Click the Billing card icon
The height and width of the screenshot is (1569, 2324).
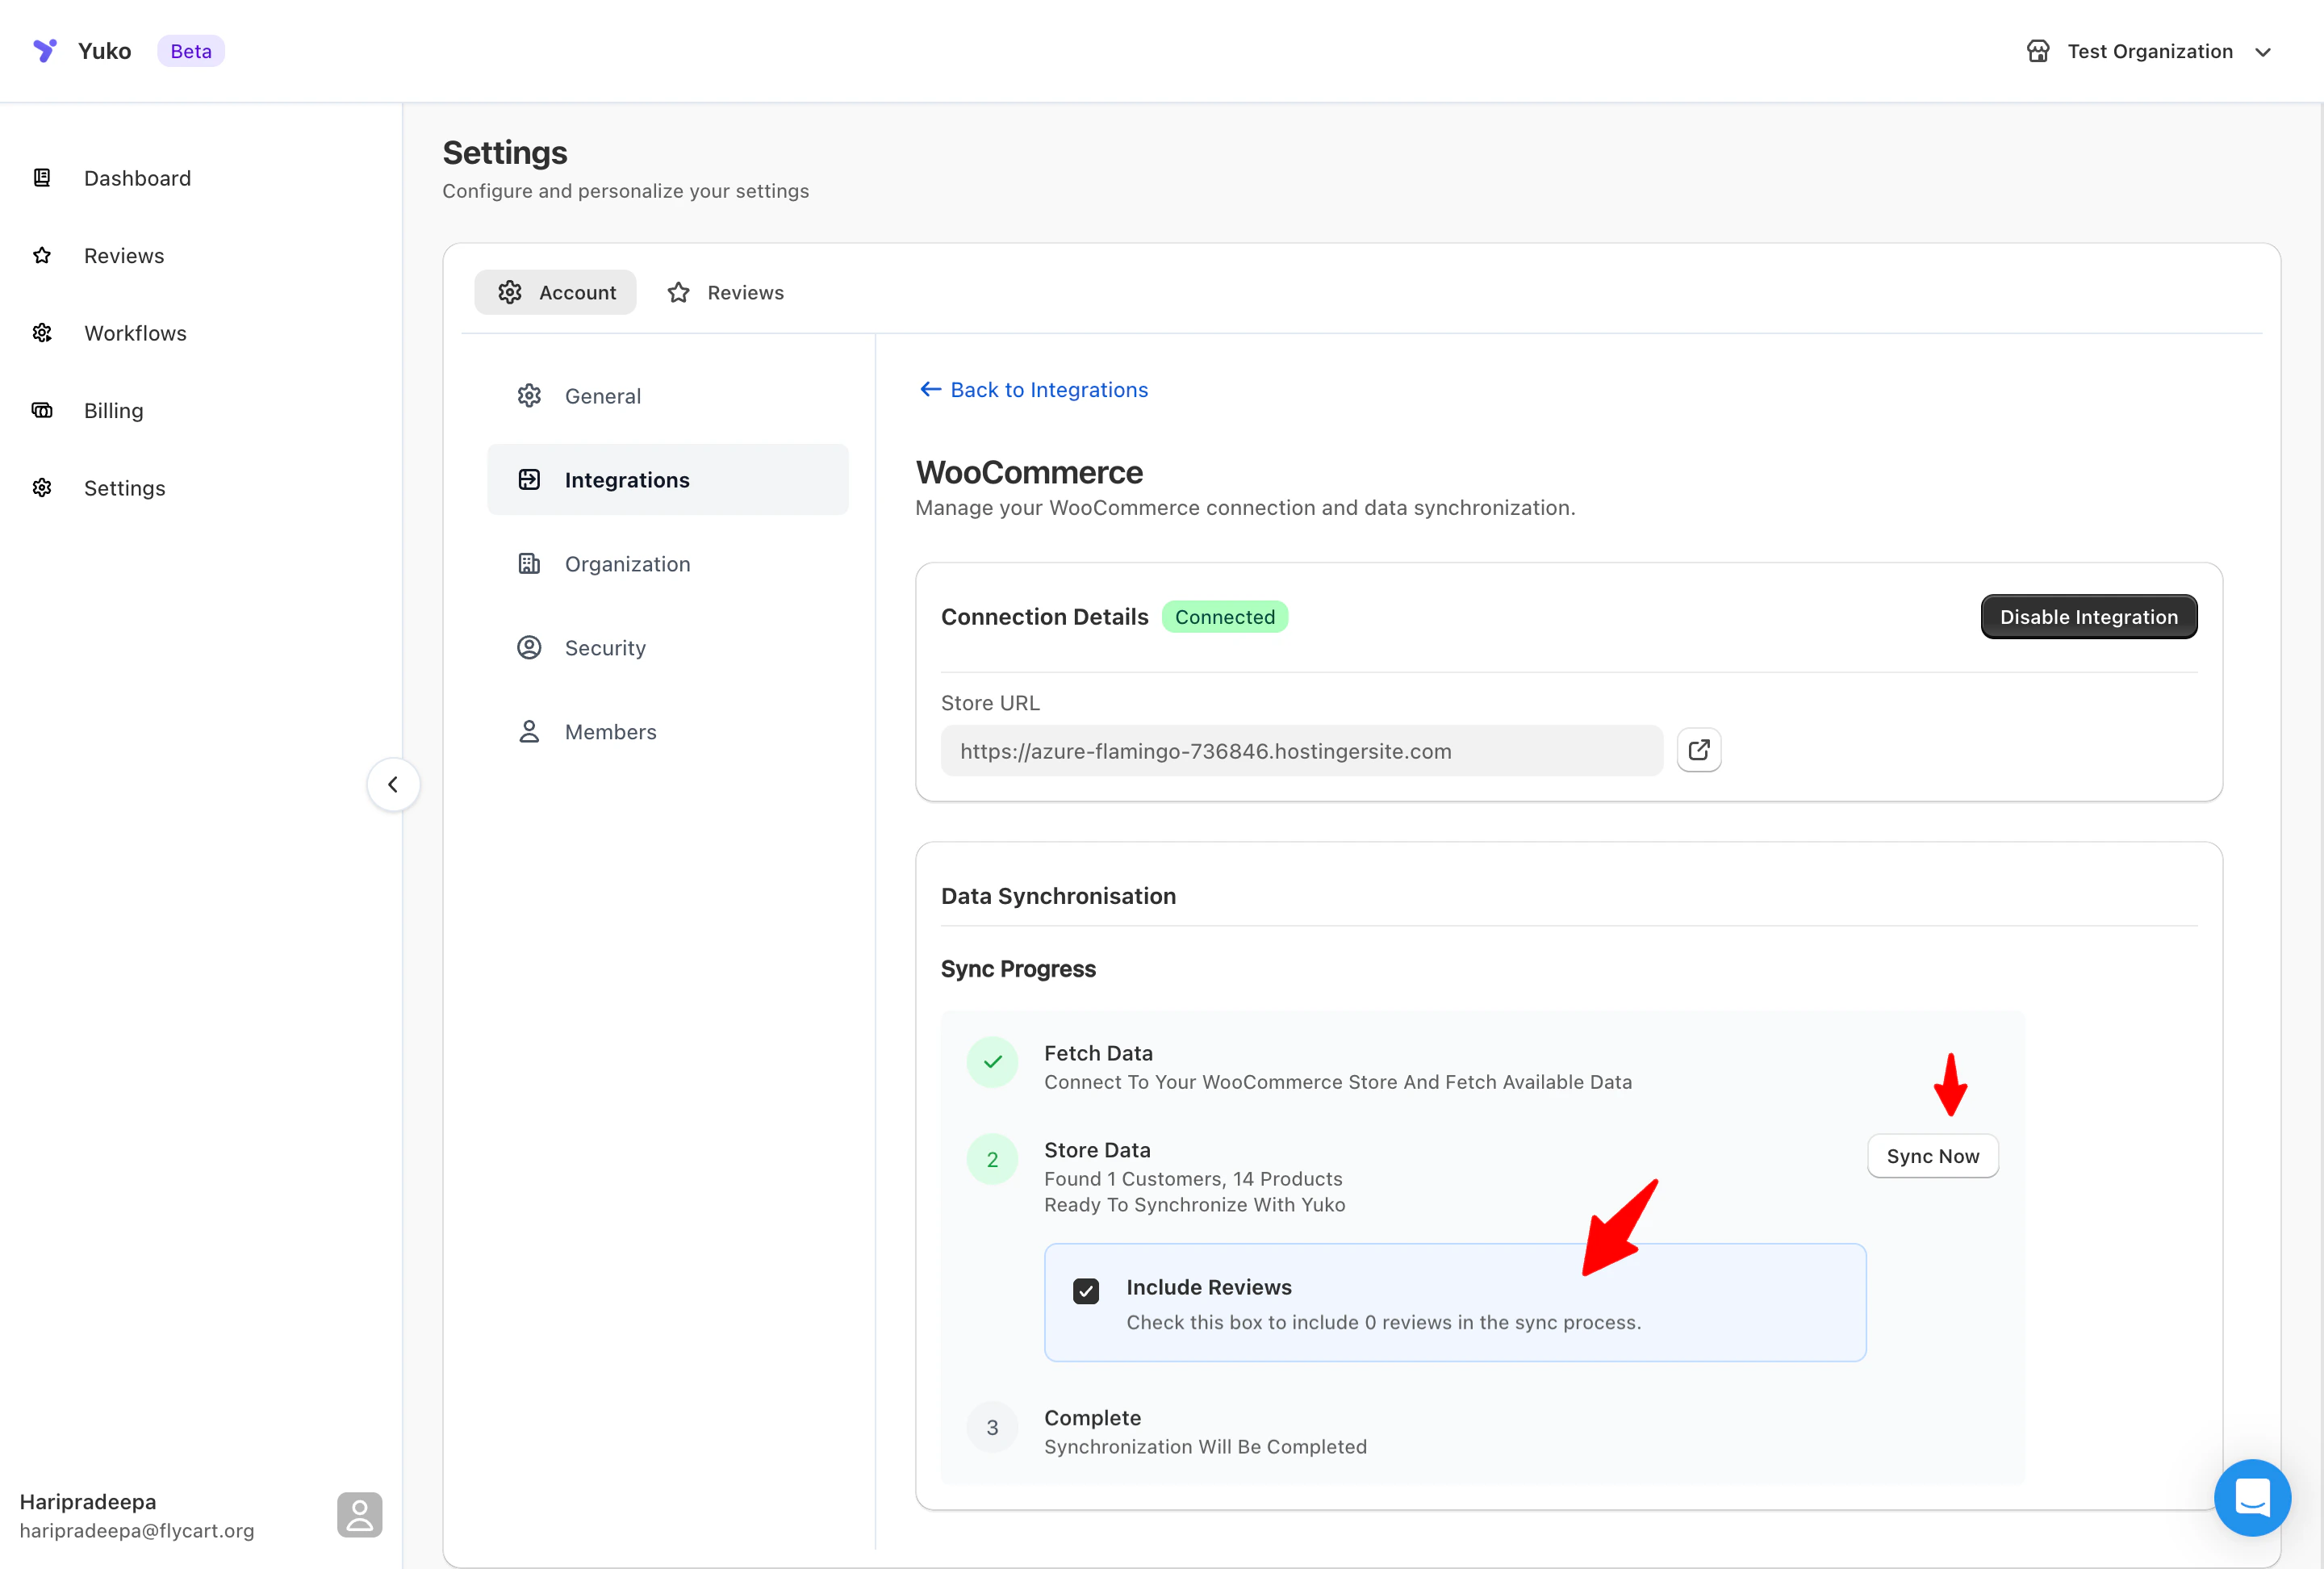point(42,410)
